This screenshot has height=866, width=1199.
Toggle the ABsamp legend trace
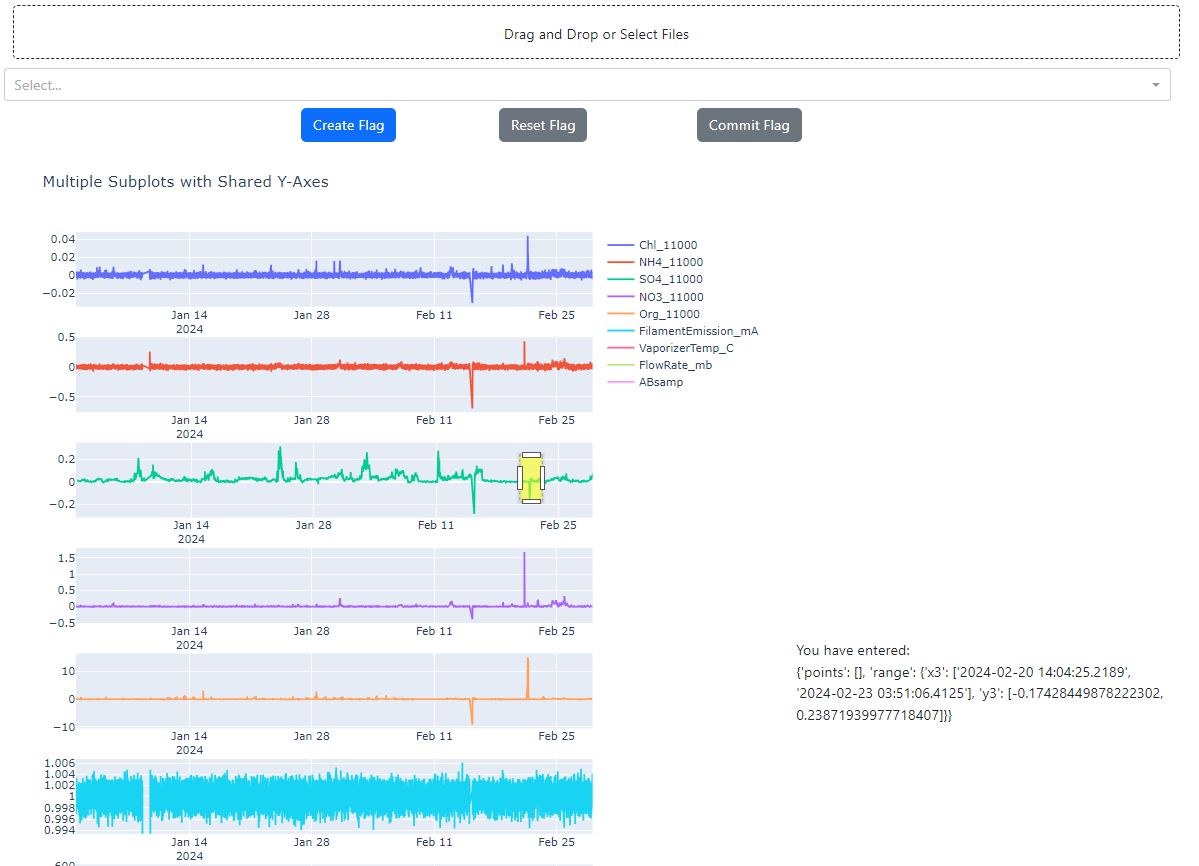point(661,382)
